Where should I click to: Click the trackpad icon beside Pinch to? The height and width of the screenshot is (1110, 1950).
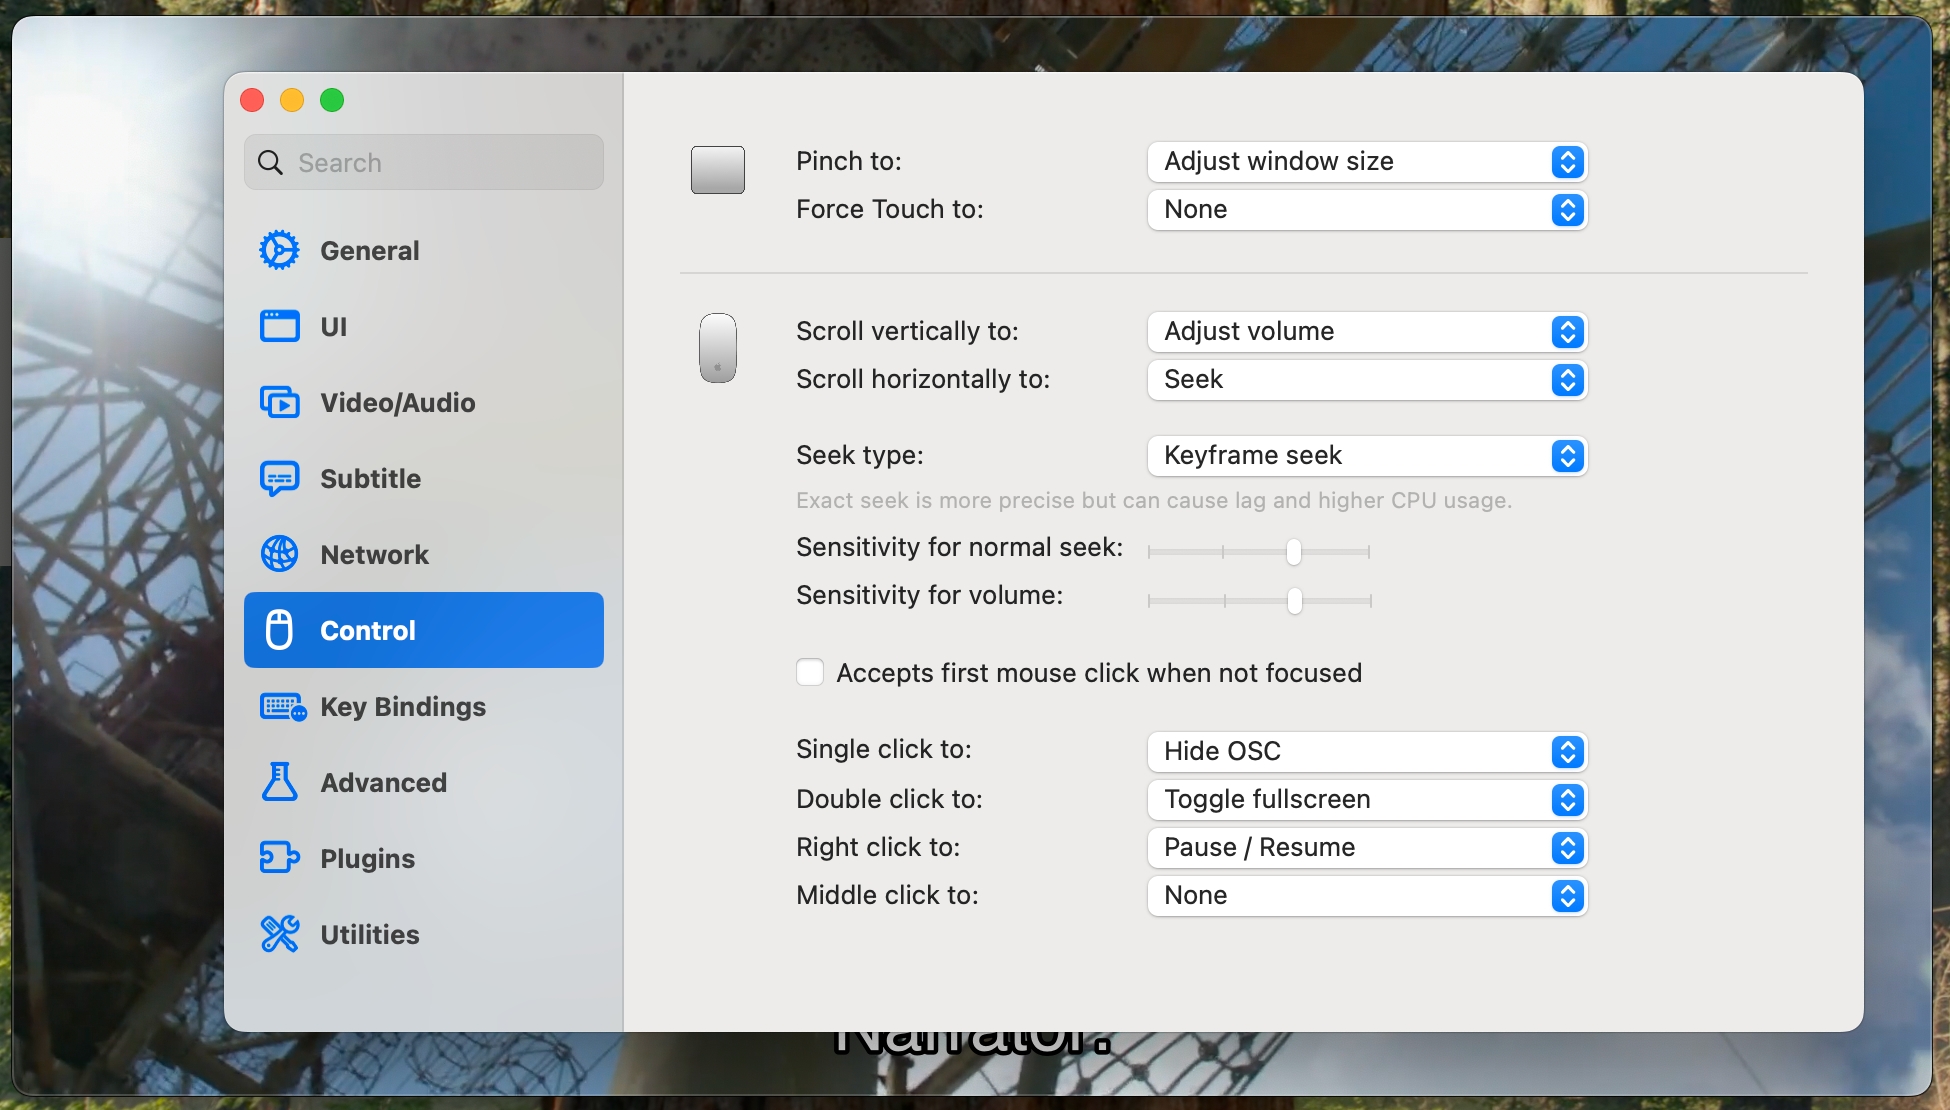[x=718, y=170]
